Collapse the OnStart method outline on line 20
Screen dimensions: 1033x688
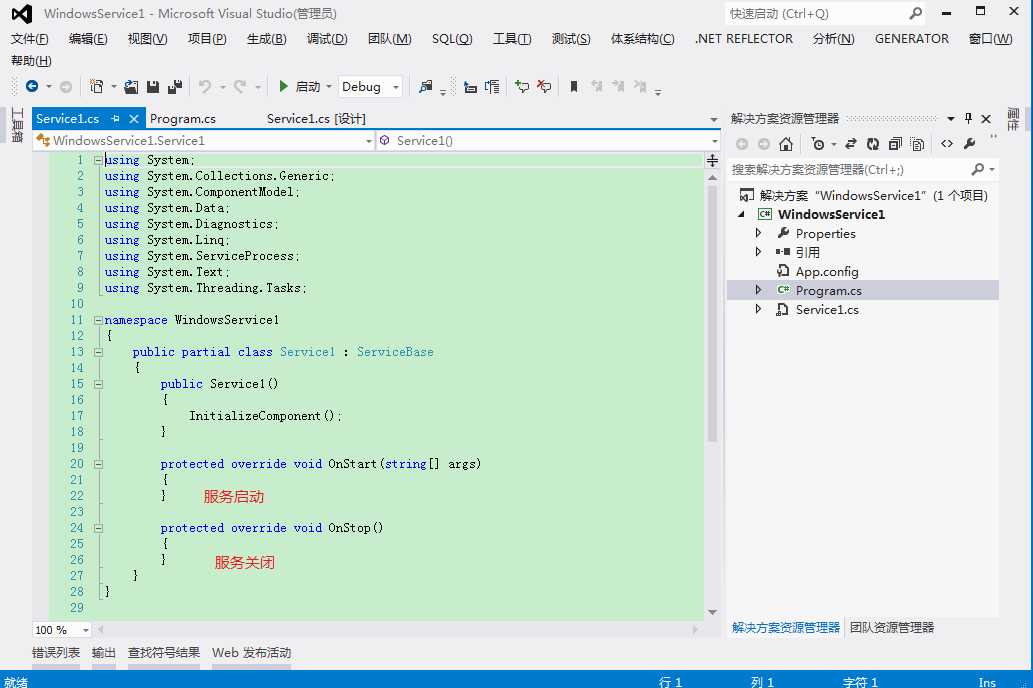pos(98,464)
